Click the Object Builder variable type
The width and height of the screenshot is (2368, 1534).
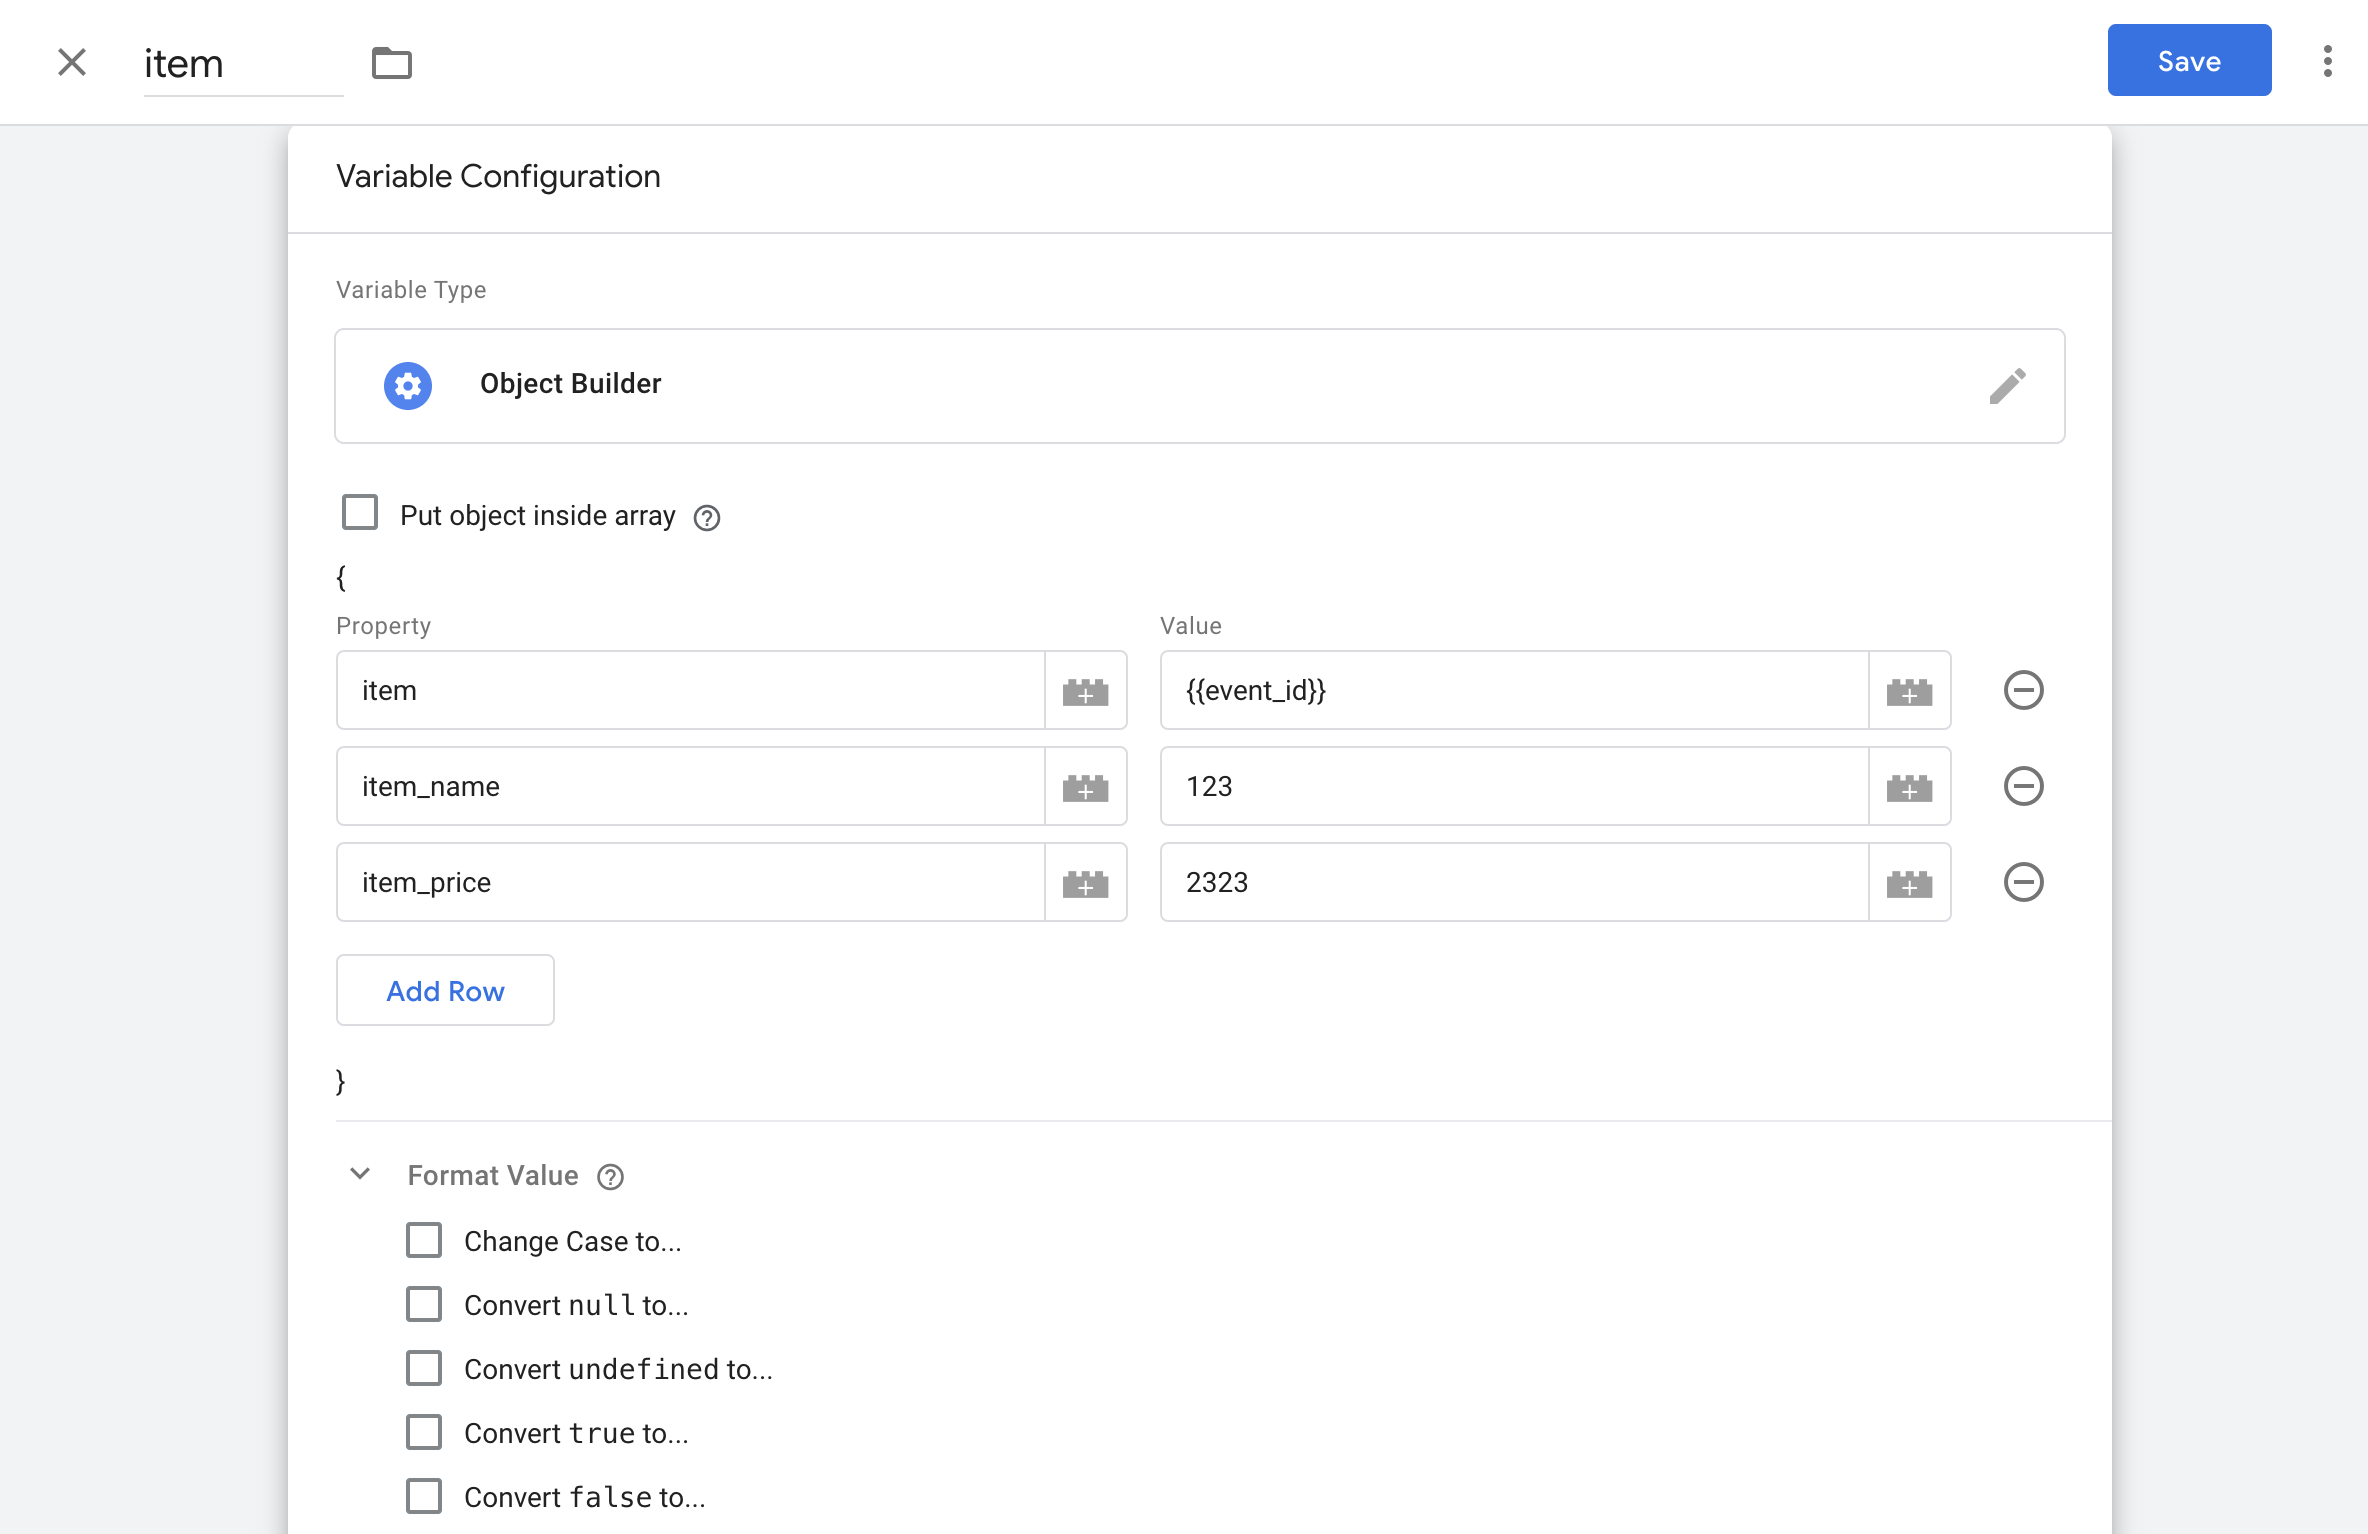tap(1198, 383)
